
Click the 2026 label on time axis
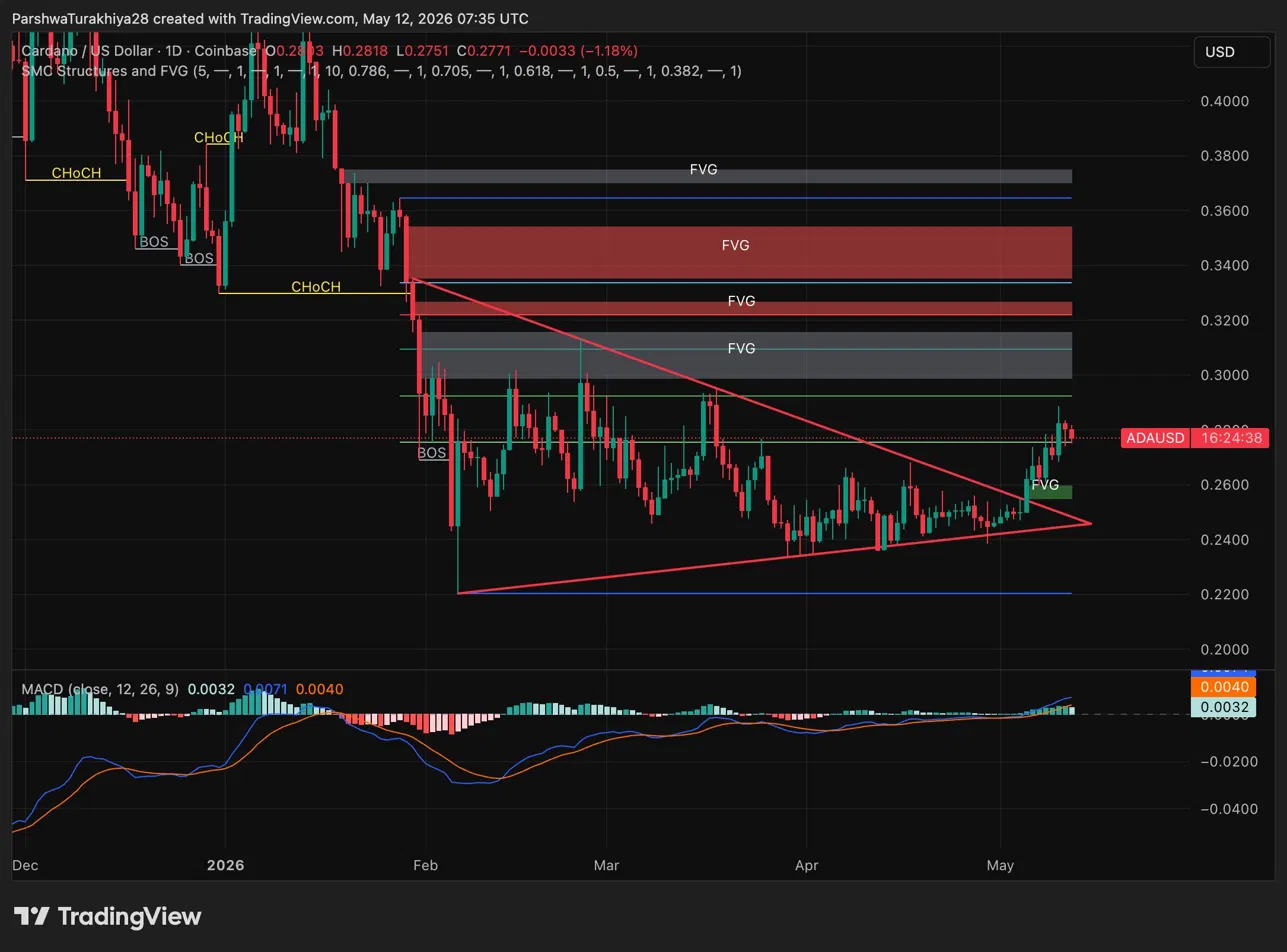[225, 865]
